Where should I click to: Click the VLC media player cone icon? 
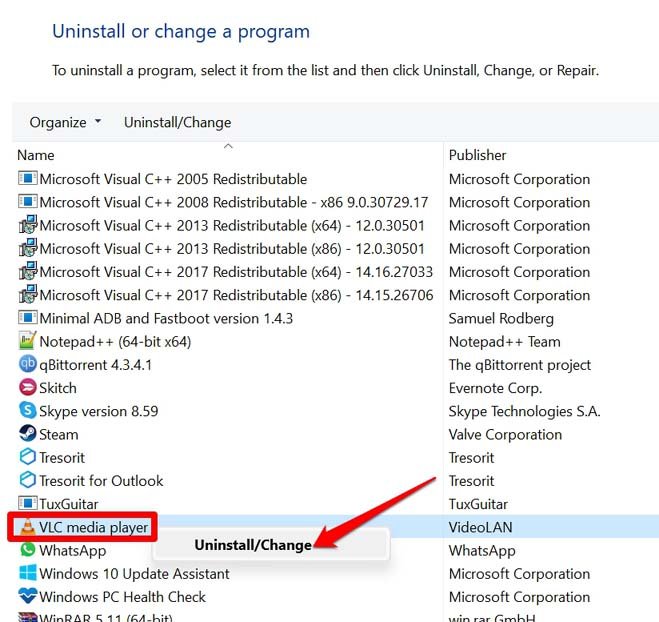[x=28, y=527]
